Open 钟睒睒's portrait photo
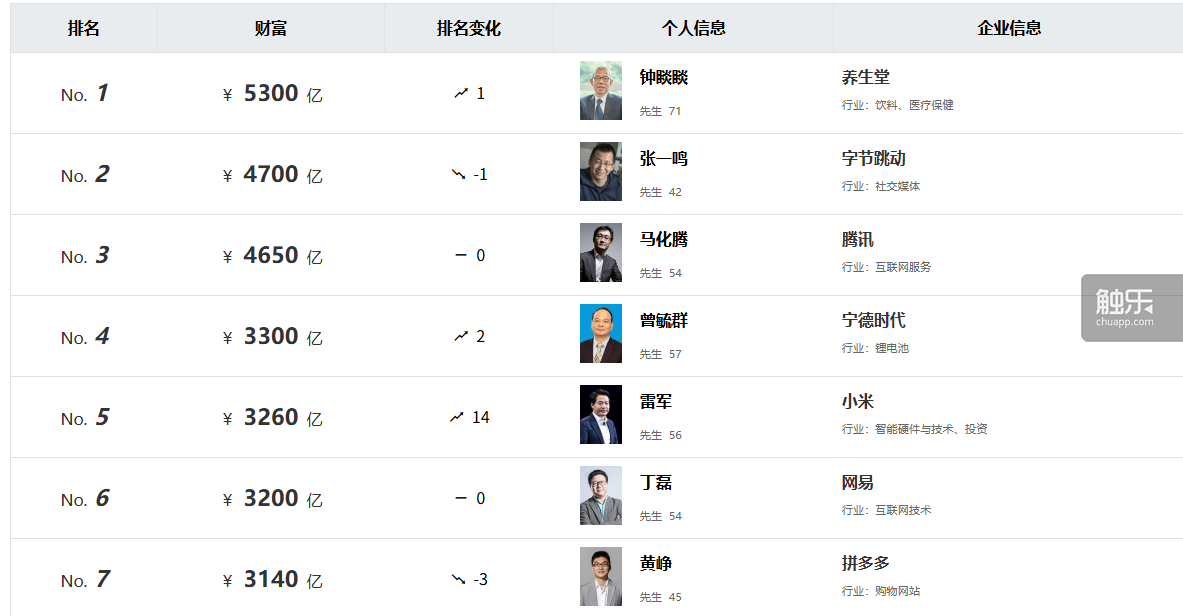The height and width of the screenshot is (616, 1183). tap(600, 91)
